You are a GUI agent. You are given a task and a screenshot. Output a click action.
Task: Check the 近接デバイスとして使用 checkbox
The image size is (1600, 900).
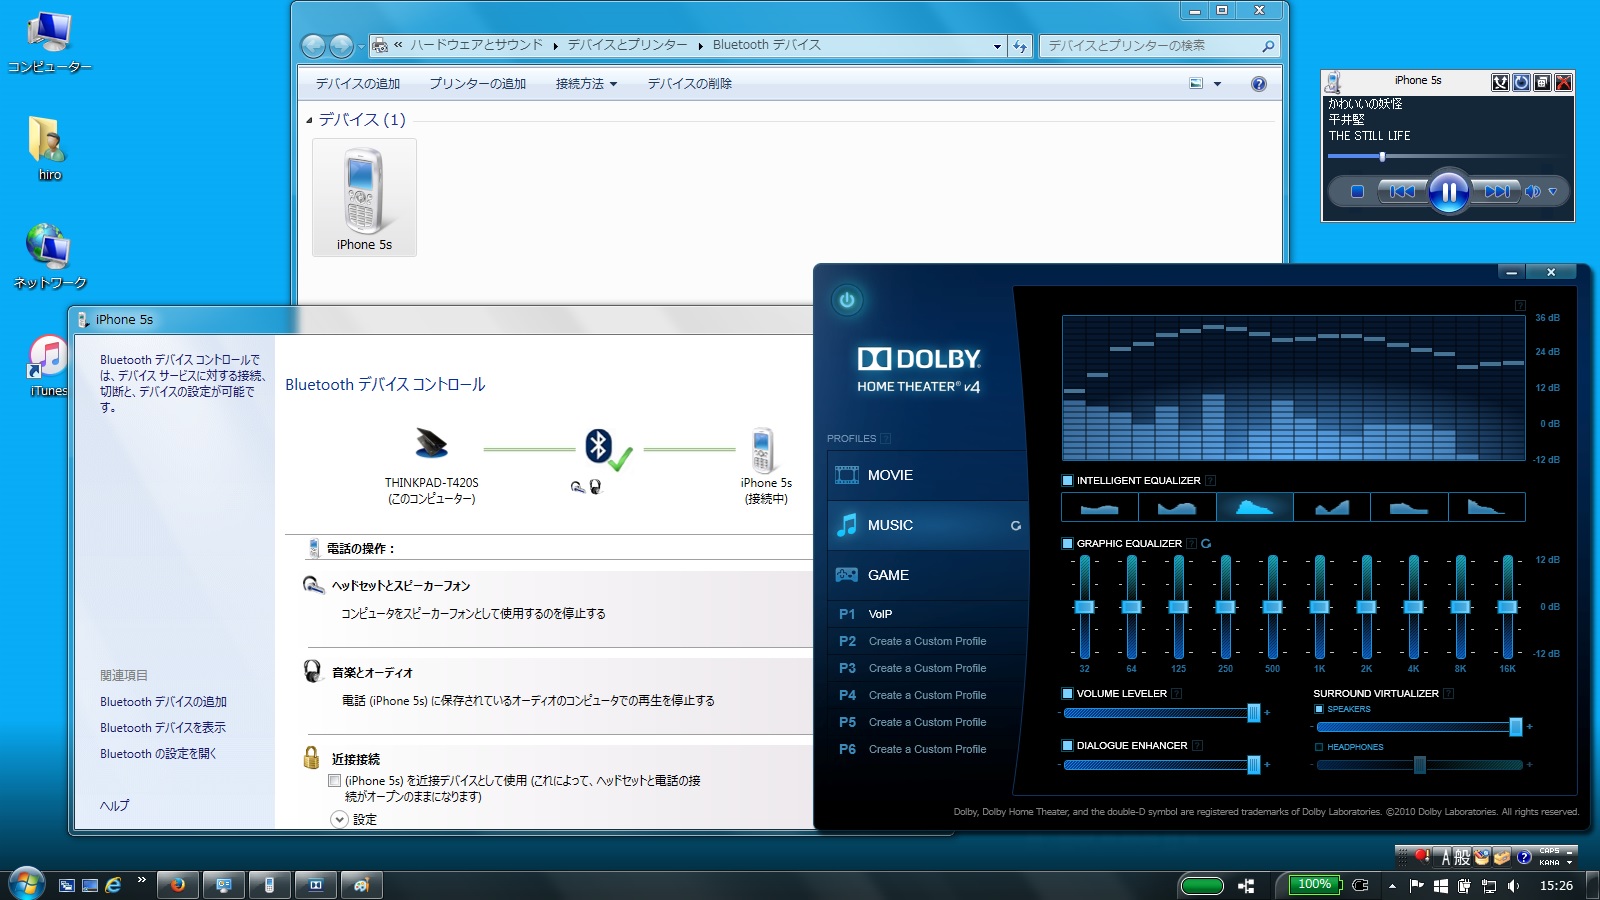tap(335, 781)
